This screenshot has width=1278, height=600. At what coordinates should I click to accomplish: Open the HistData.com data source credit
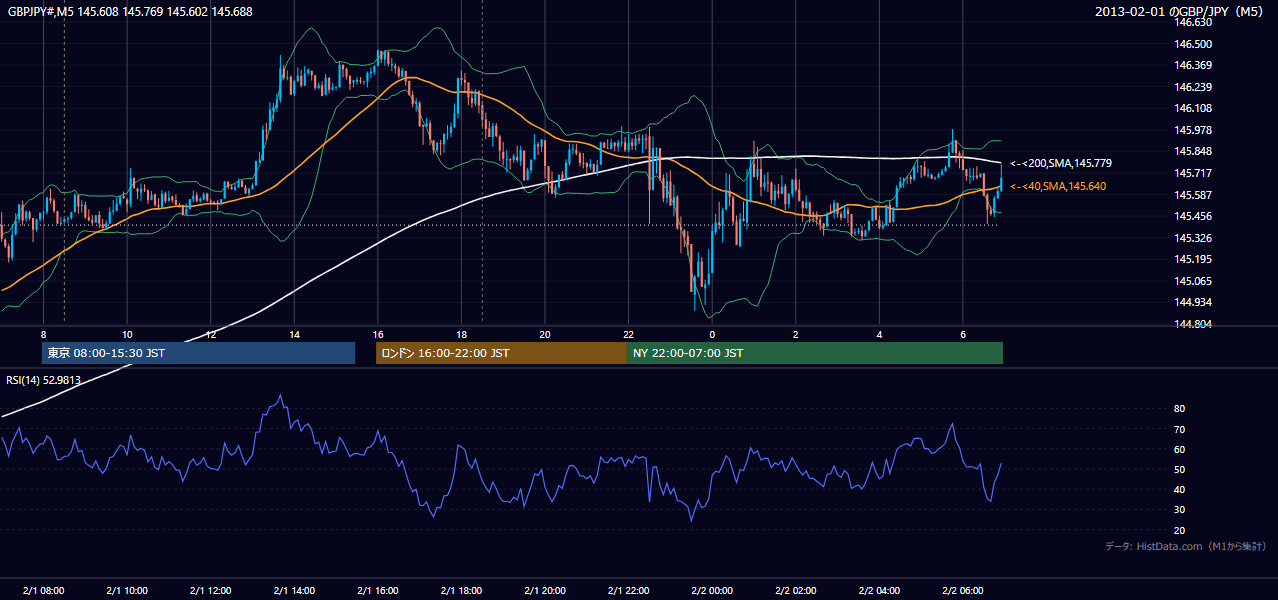coord(1186,546)
